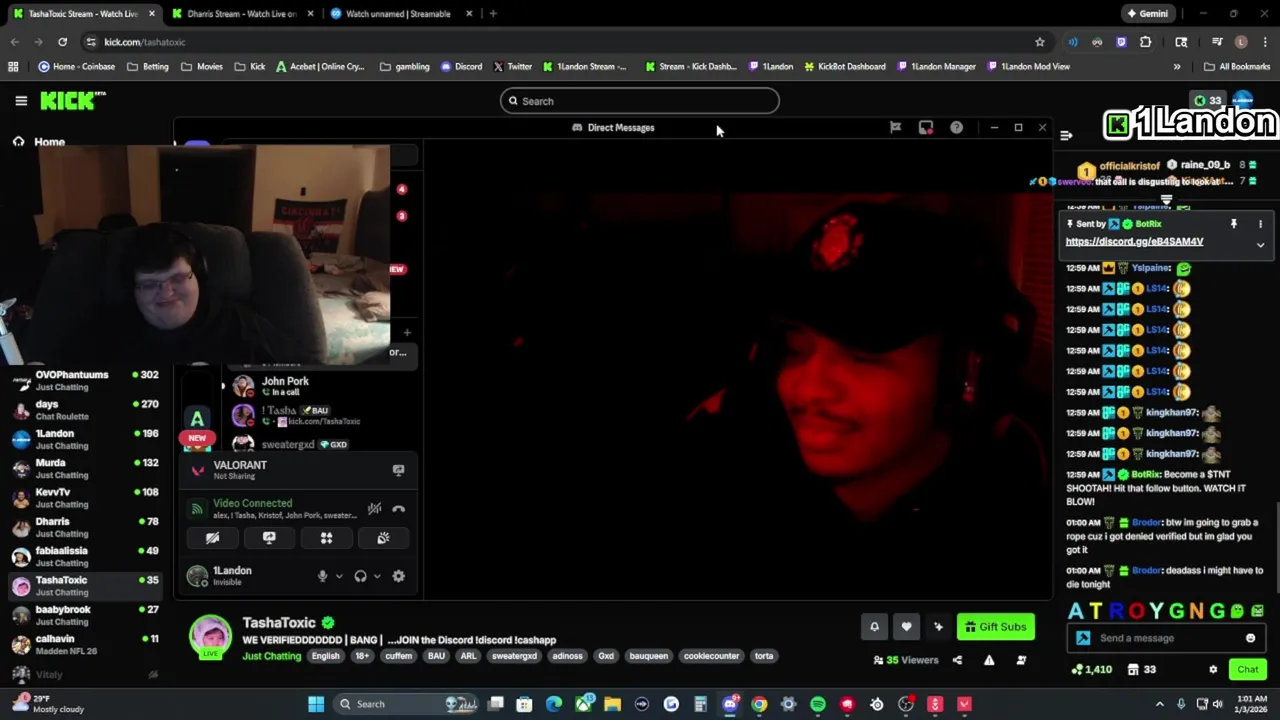Expand Discord microphone input options arrow
The height and width of the screenshot is (720, 1280).
point(339,576)
